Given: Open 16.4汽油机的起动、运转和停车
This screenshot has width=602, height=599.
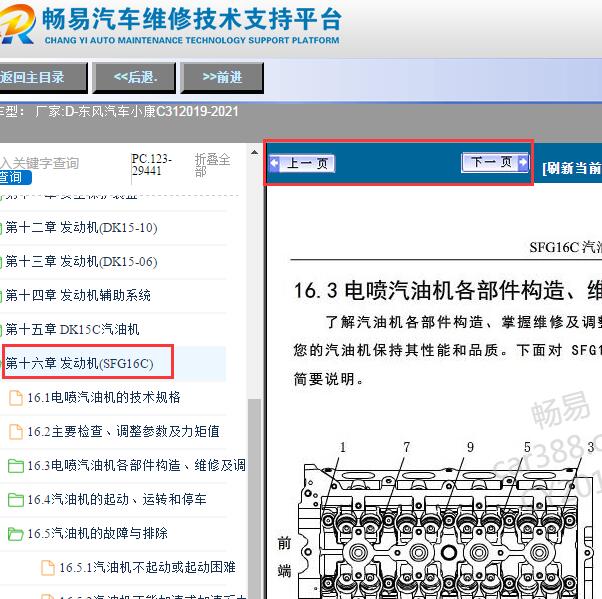Looking at the screenshot, I should [x=117, y=499].
